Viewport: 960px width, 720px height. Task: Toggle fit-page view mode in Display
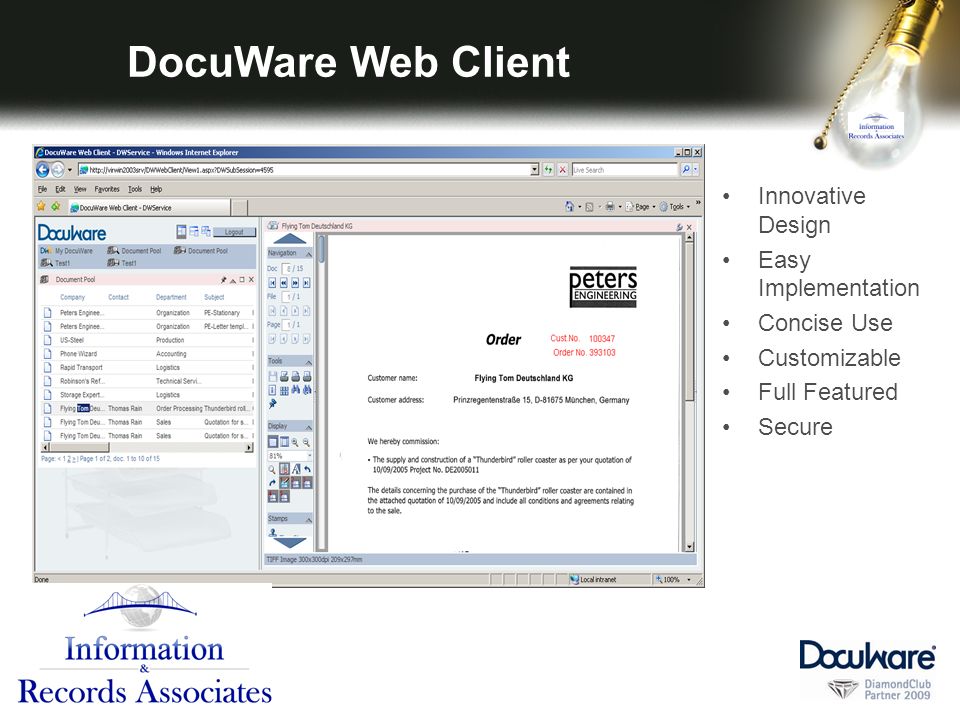coord(273,442)
